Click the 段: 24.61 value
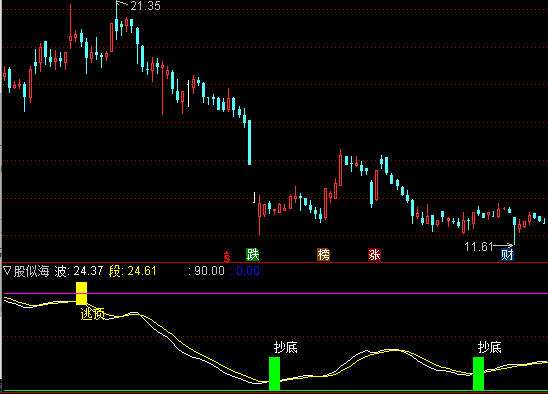Image resolution: width=548 pixels, height=394 pixels. (132, 271)
